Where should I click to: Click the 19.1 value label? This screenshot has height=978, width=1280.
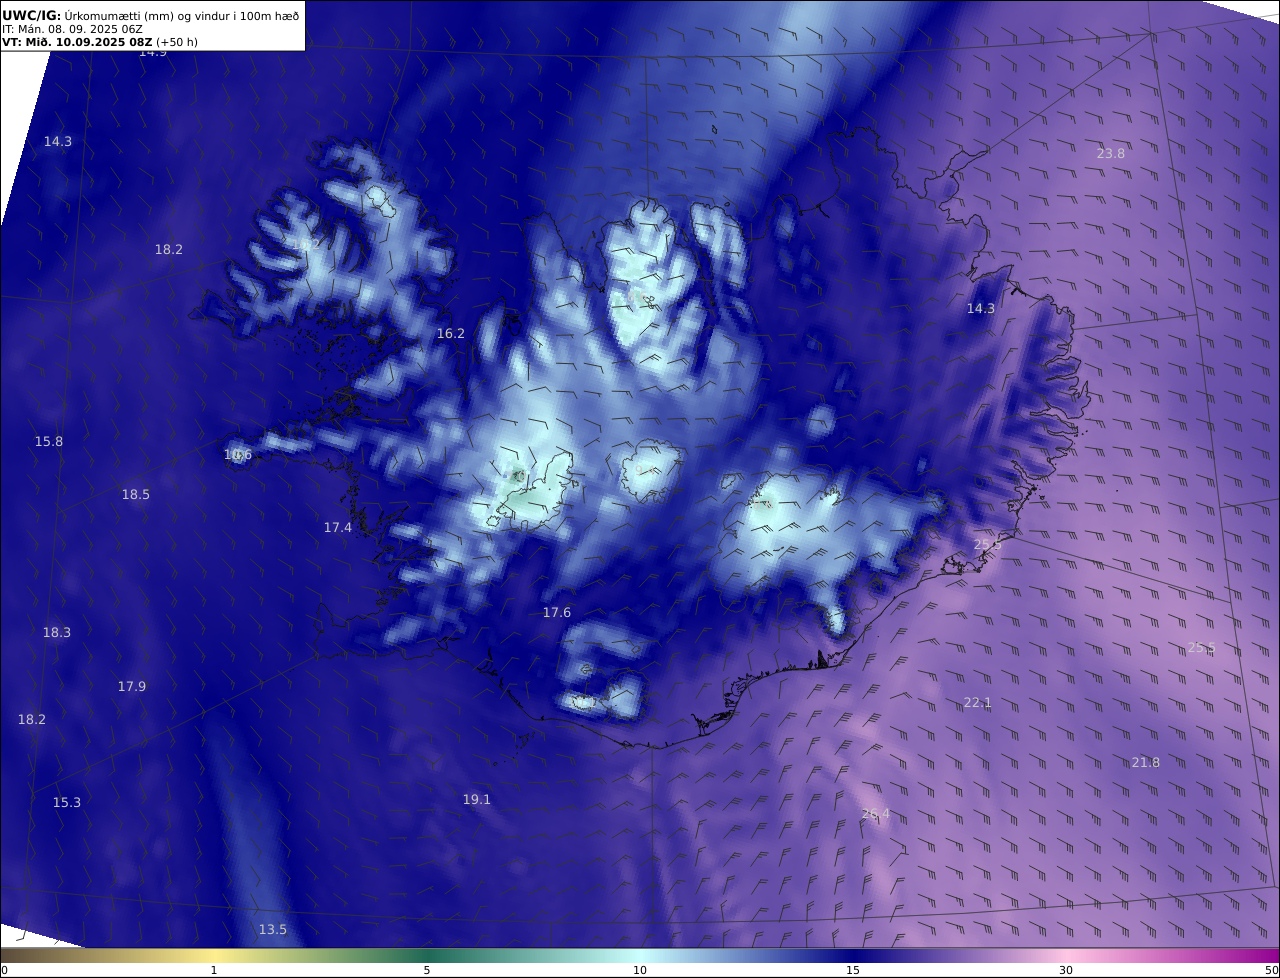pyautogui.click(x=477, y=799)
